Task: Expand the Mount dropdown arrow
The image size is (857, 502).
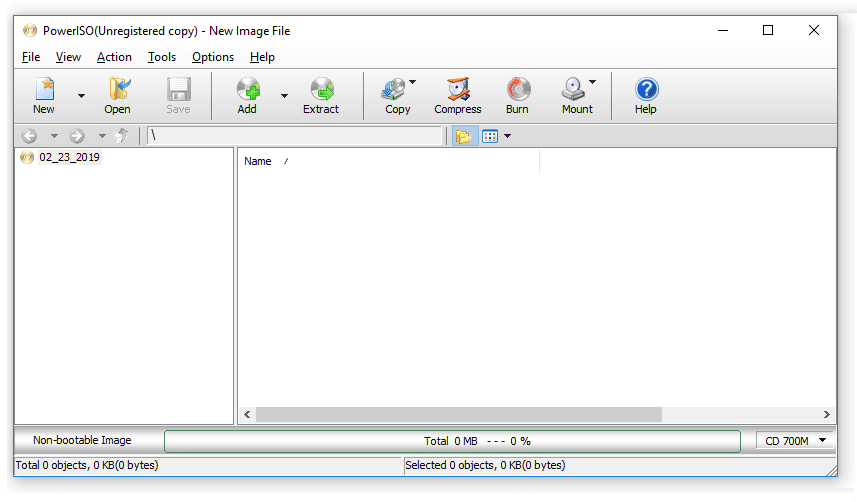Action: tap(592, 82)
